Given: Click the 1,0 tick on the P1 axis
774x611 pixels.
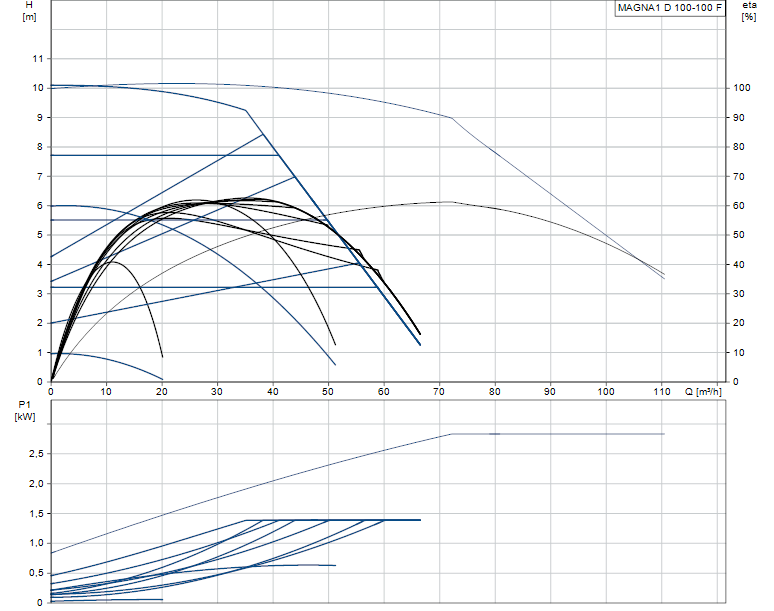Looking at the screenshot, I should point(37,543).
